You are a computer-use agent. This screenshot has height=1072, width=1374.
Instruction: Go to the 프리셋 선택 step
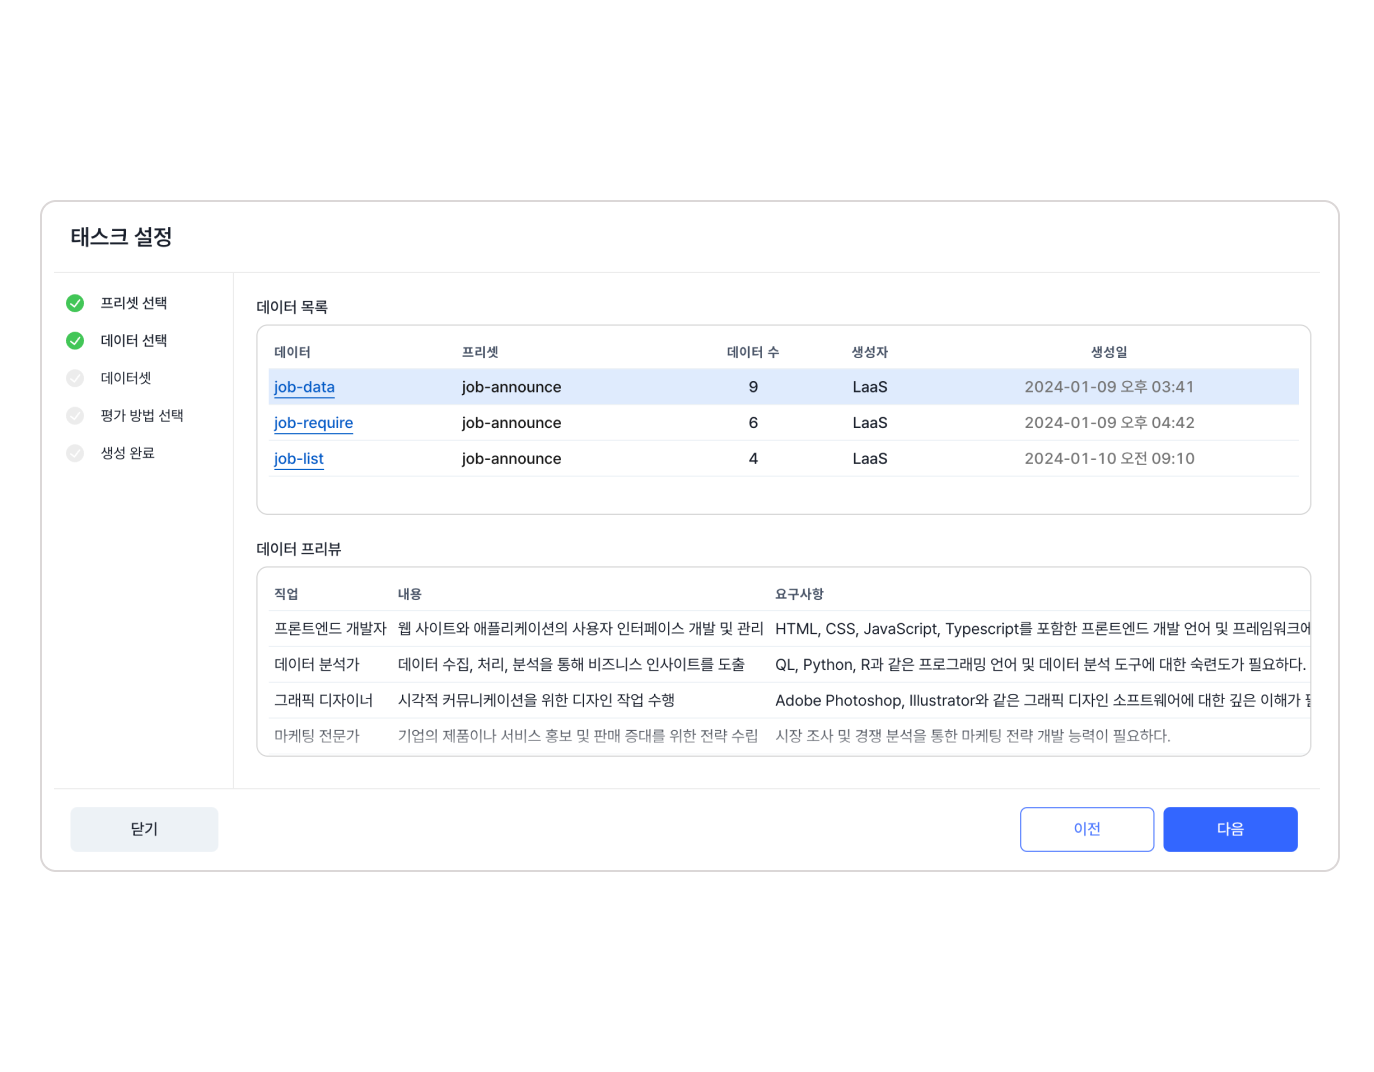134,303
